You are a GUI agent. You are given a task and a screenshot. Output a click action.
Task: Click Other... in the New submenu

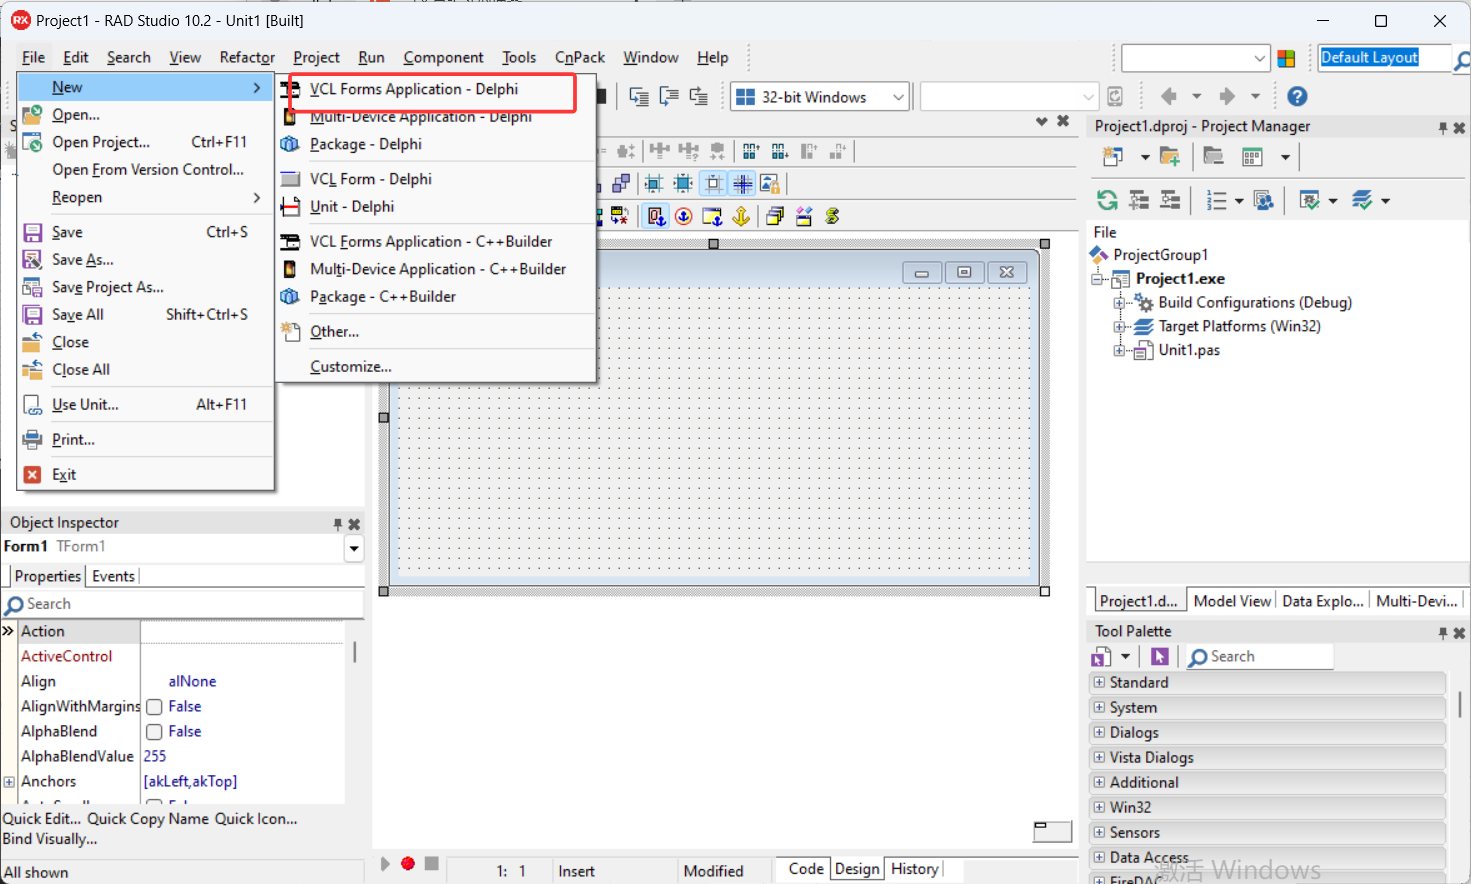438,332
